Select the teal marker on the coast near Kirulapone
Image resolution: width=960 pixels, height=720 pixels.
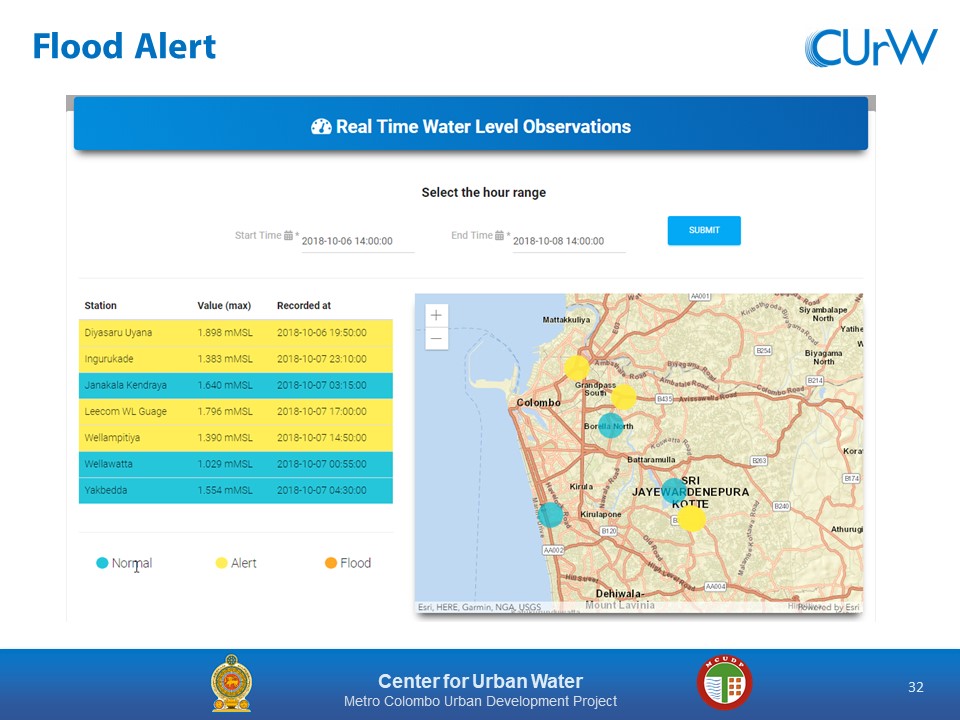click(550, 515)
